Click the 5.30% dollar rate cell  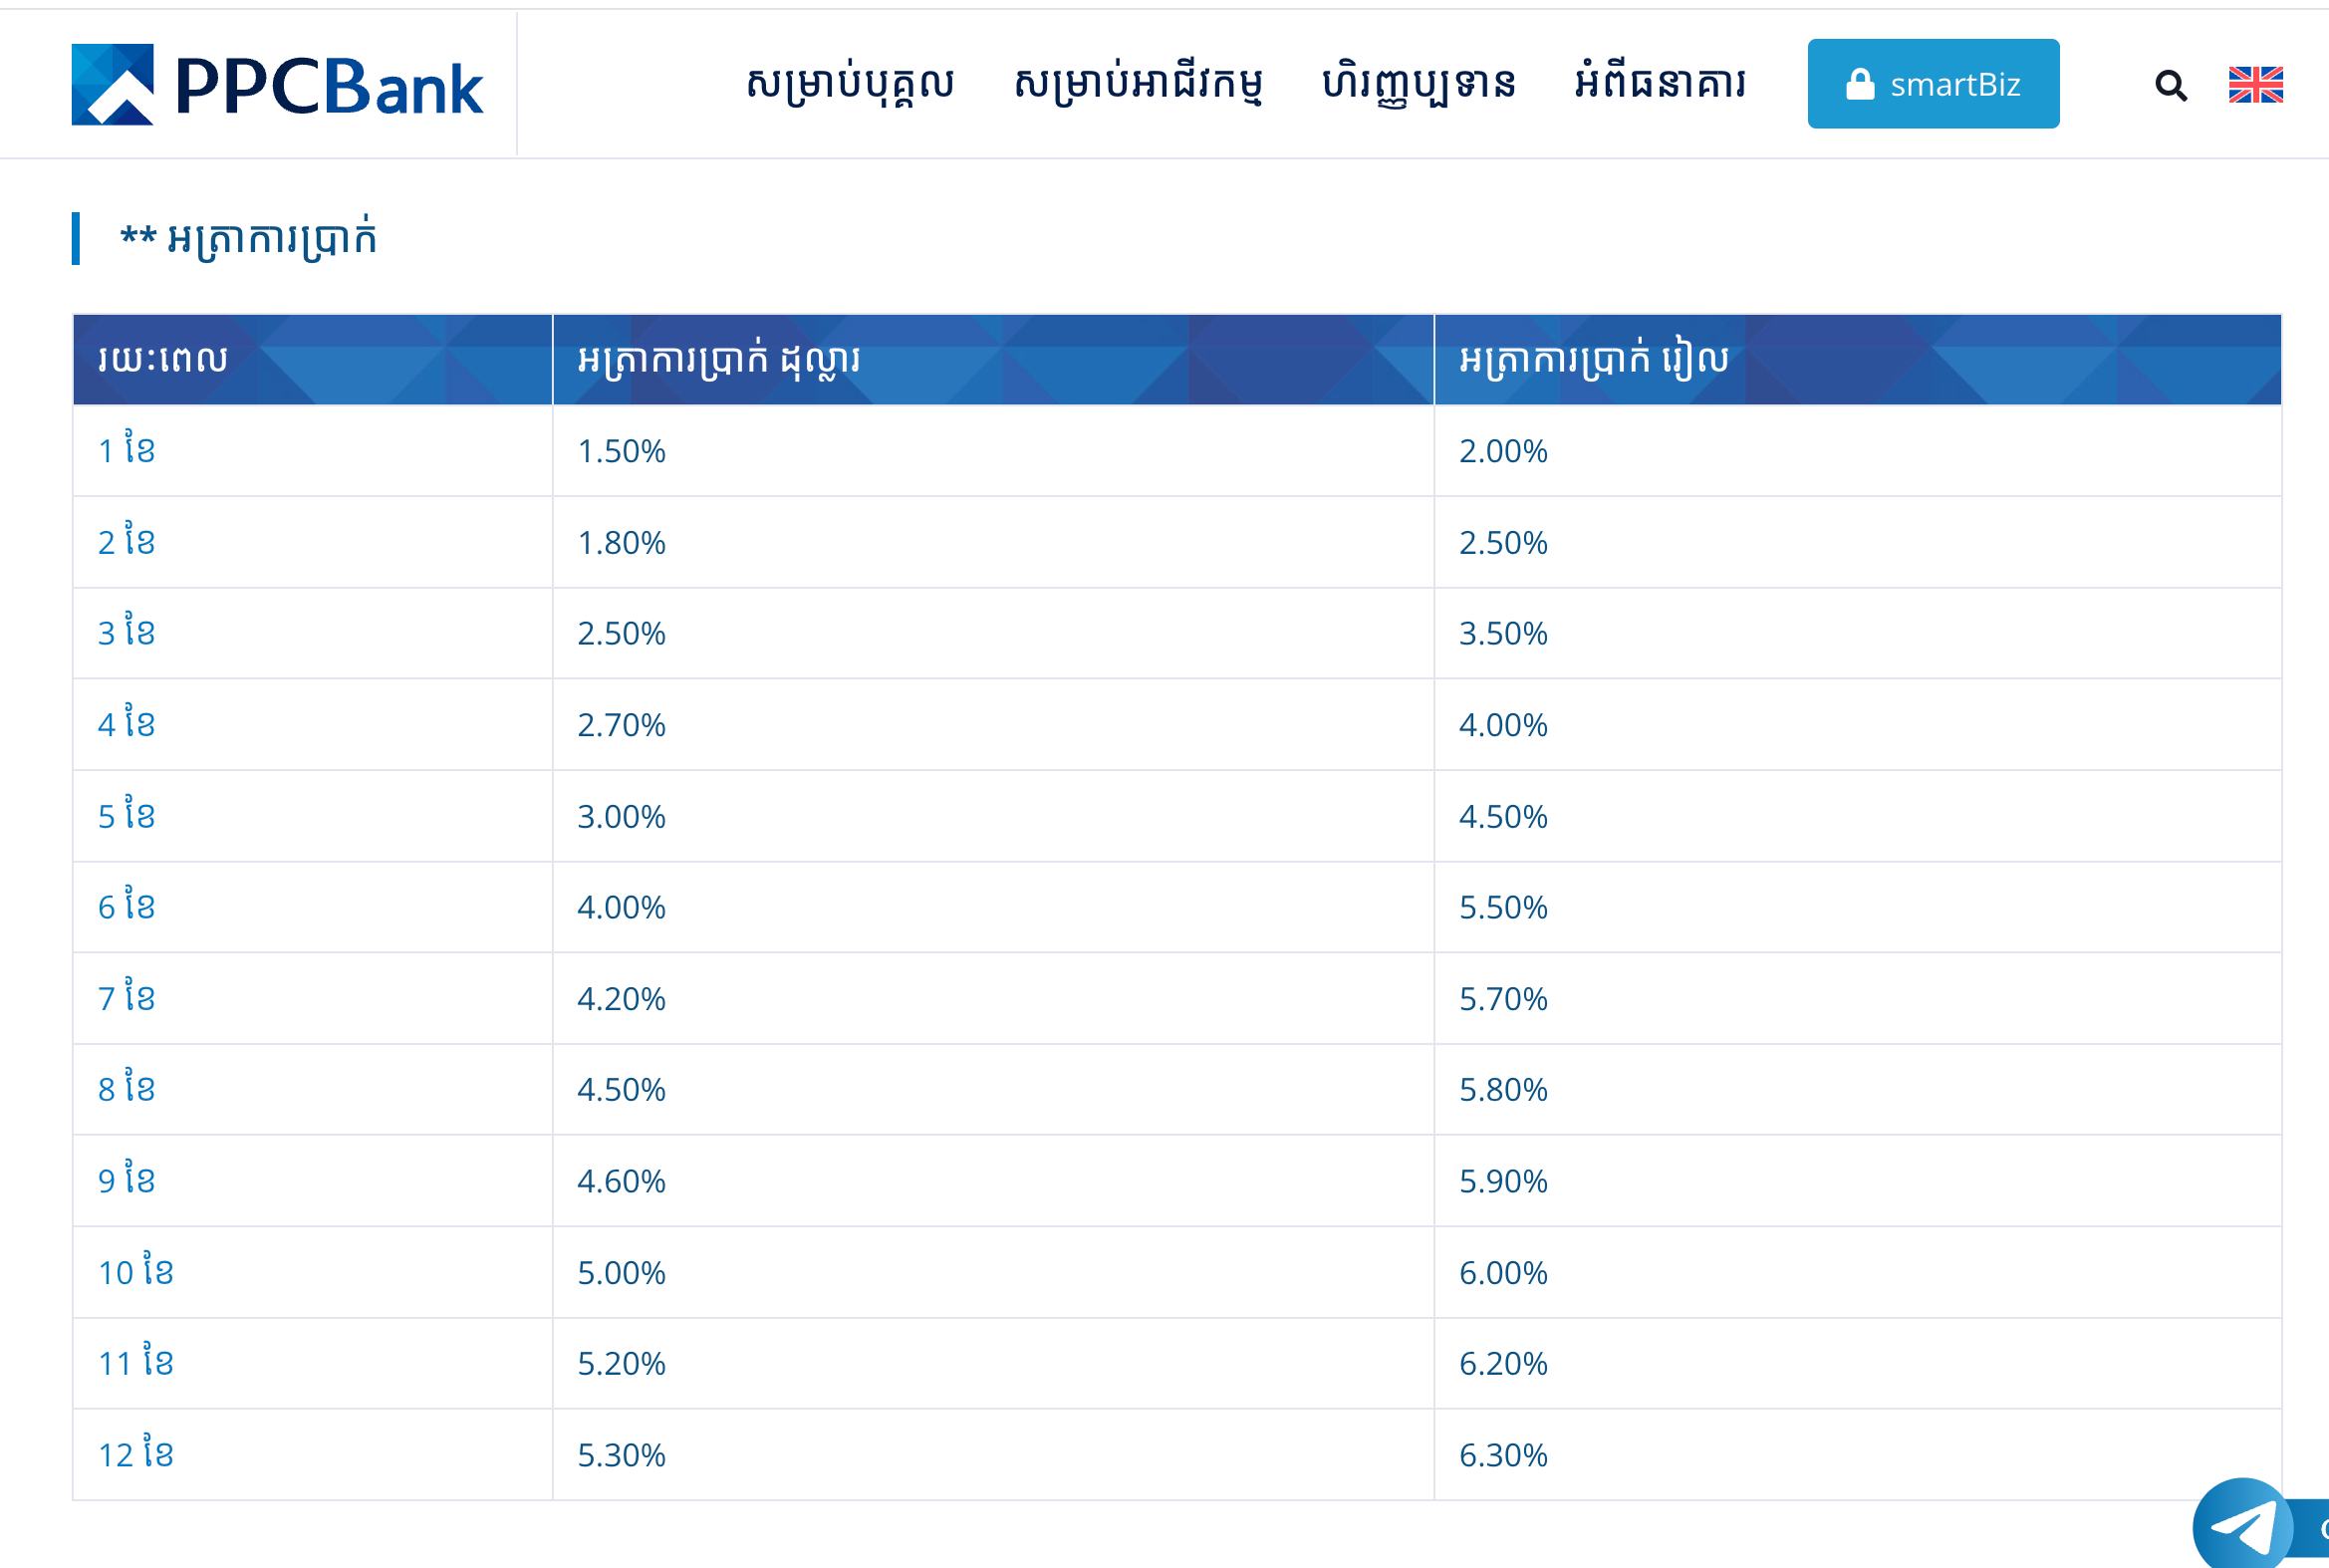[621, 1455]
